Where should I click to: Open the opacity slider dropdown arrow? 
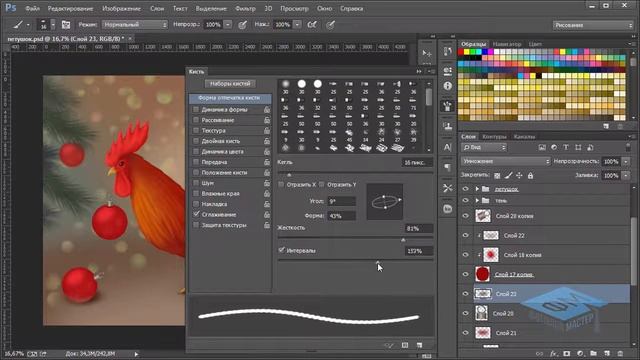coord(228,25)
